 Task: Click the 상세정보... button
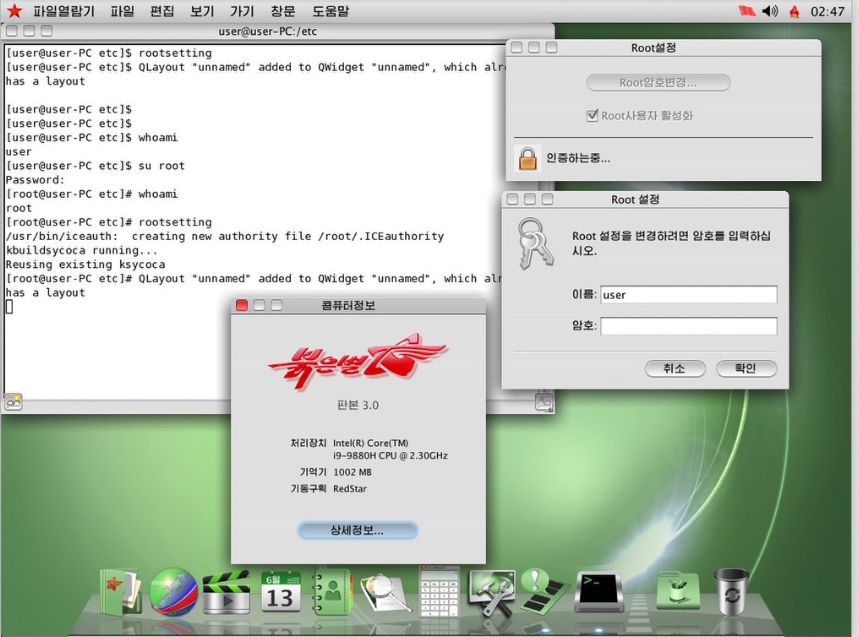click(x=357, y=530)
